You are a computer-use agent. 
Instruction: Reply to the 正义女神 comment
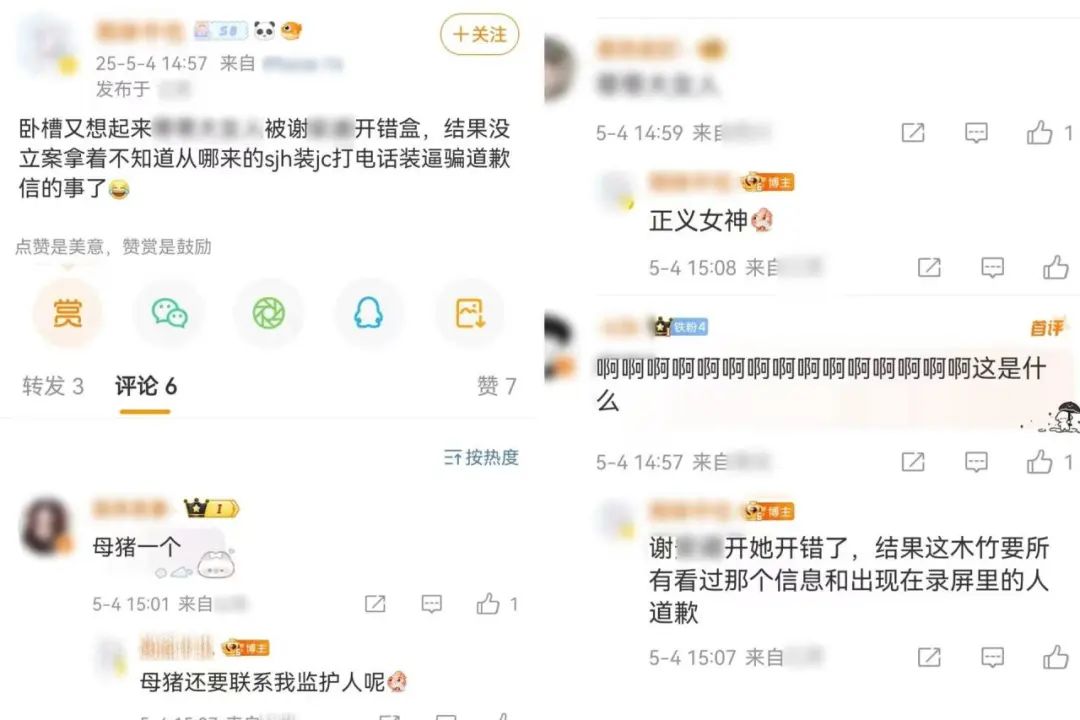tap(992, 267)
